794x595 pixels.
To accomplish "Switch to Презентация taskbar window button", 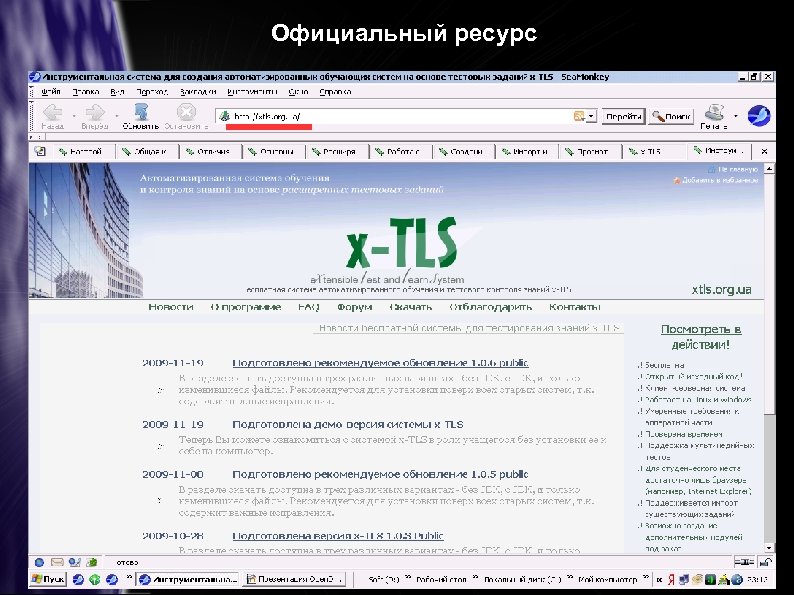I will [x=294, y=579].
